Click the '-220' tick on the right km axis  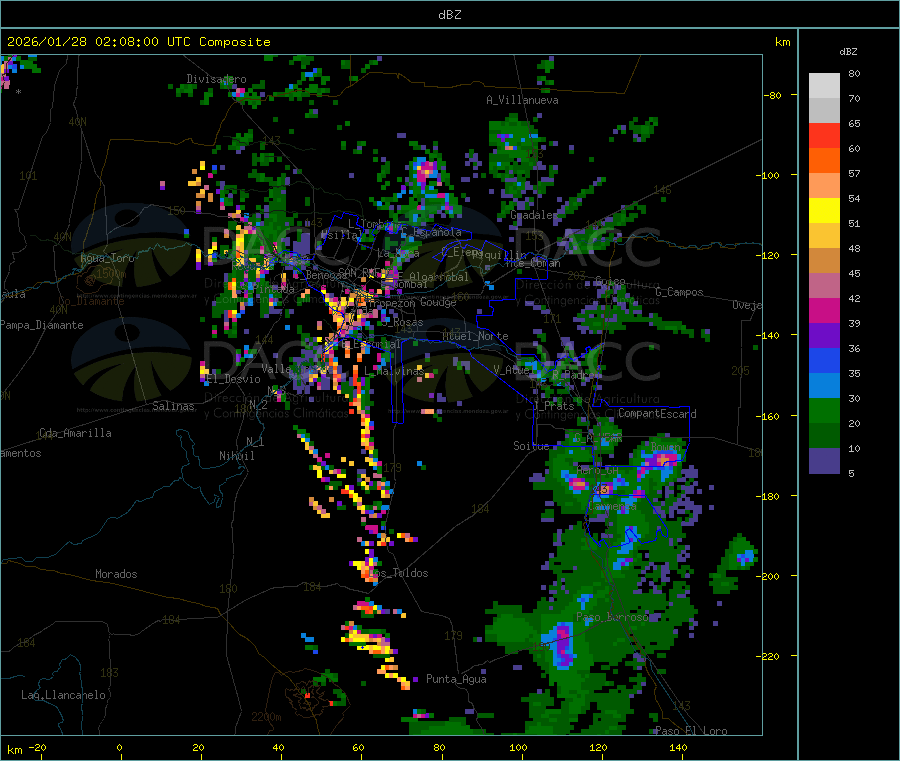coord(770,656)
